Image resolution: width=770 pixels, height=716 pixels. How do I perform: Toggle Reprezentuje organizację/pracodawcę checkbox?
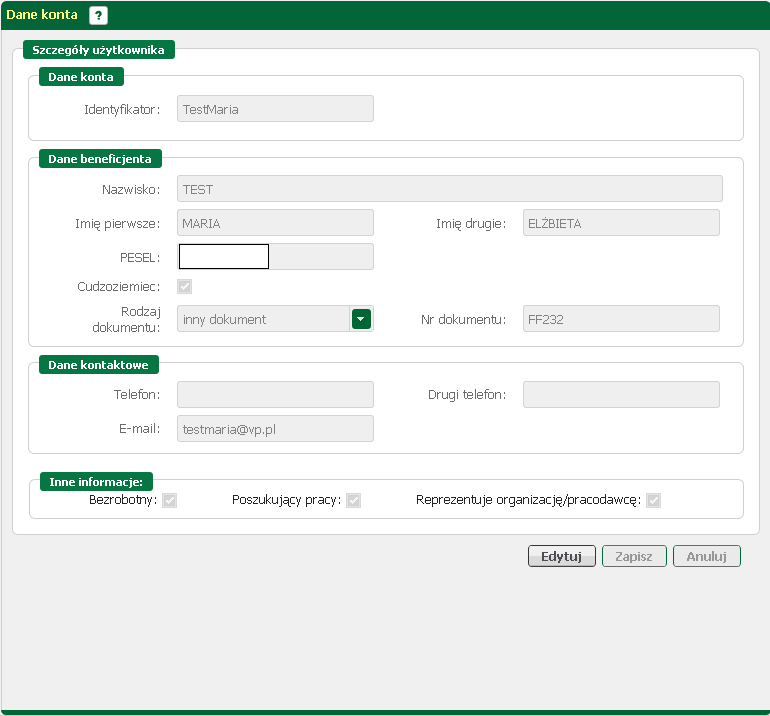coord(653,500)
